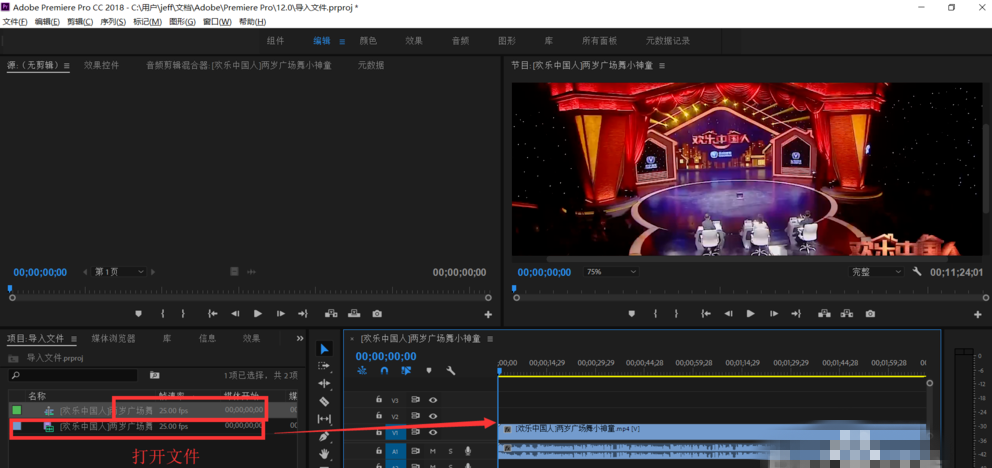The image size is (992, 468).
Task: Open timeline display settings wrench
Action: tap(451, 371)
